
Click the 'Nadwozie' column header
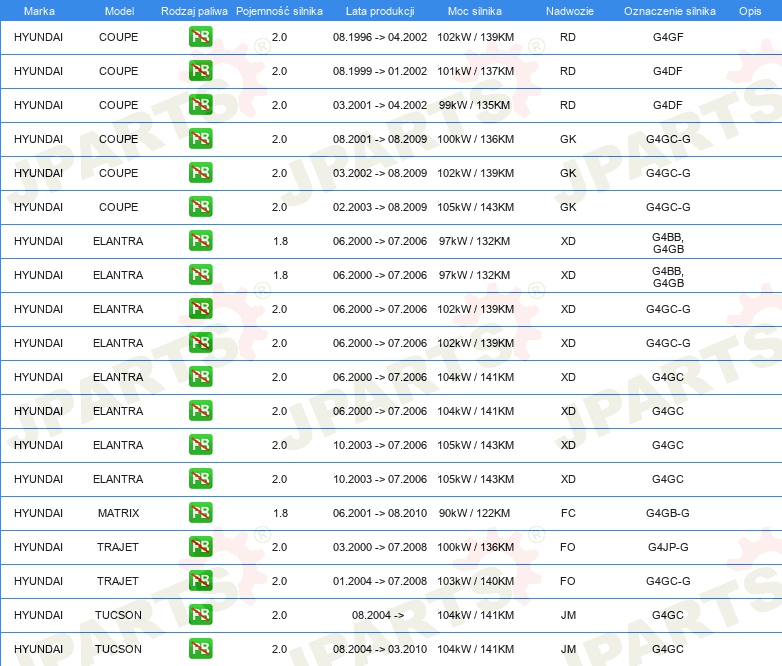(x=570, y=11)
